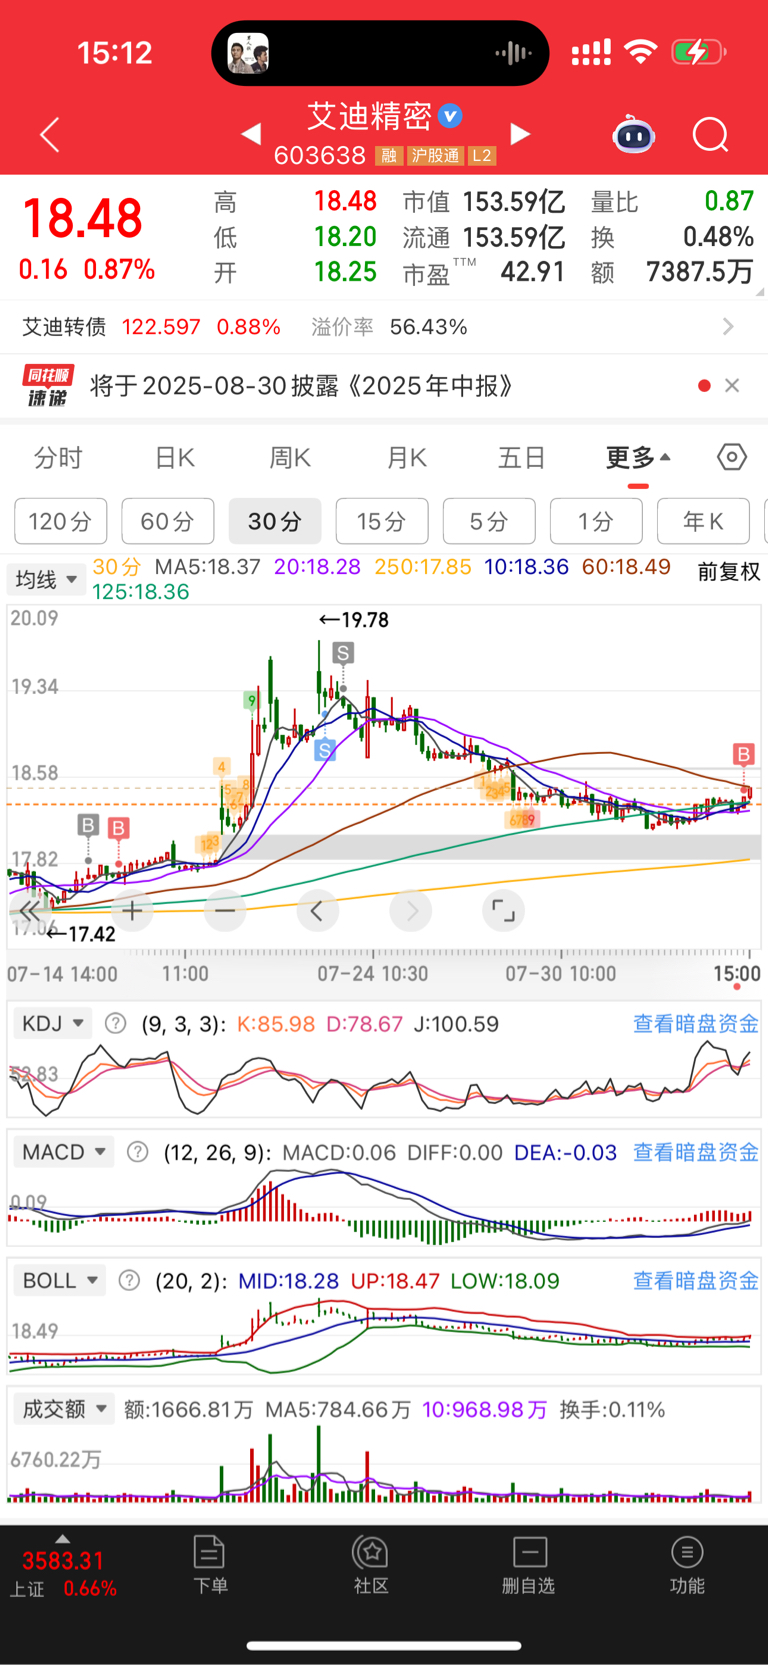Tap stock name 艾迪精密 title
This screenshot has width=768, height=1665.
pos(369,116)
